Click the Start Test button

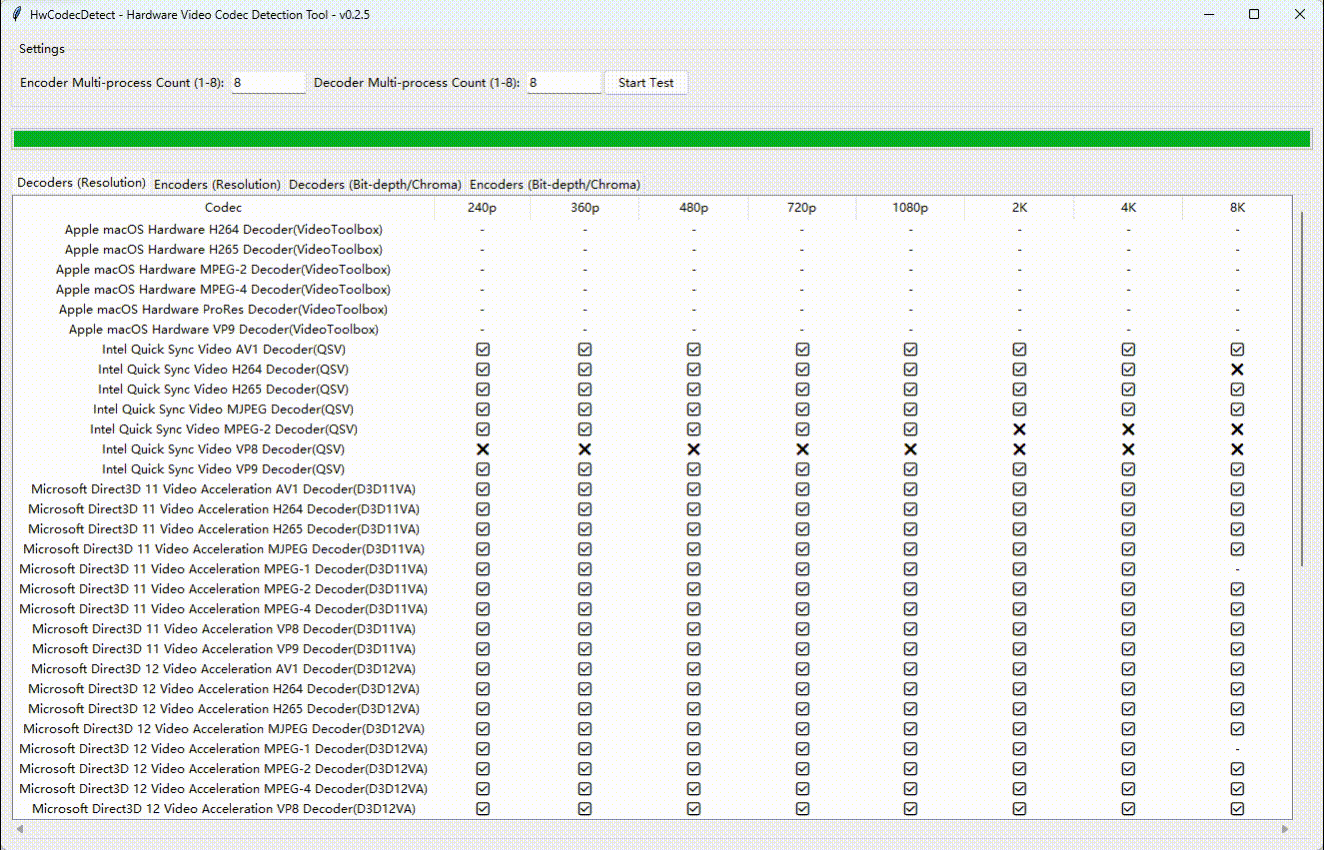pos(646,83)
